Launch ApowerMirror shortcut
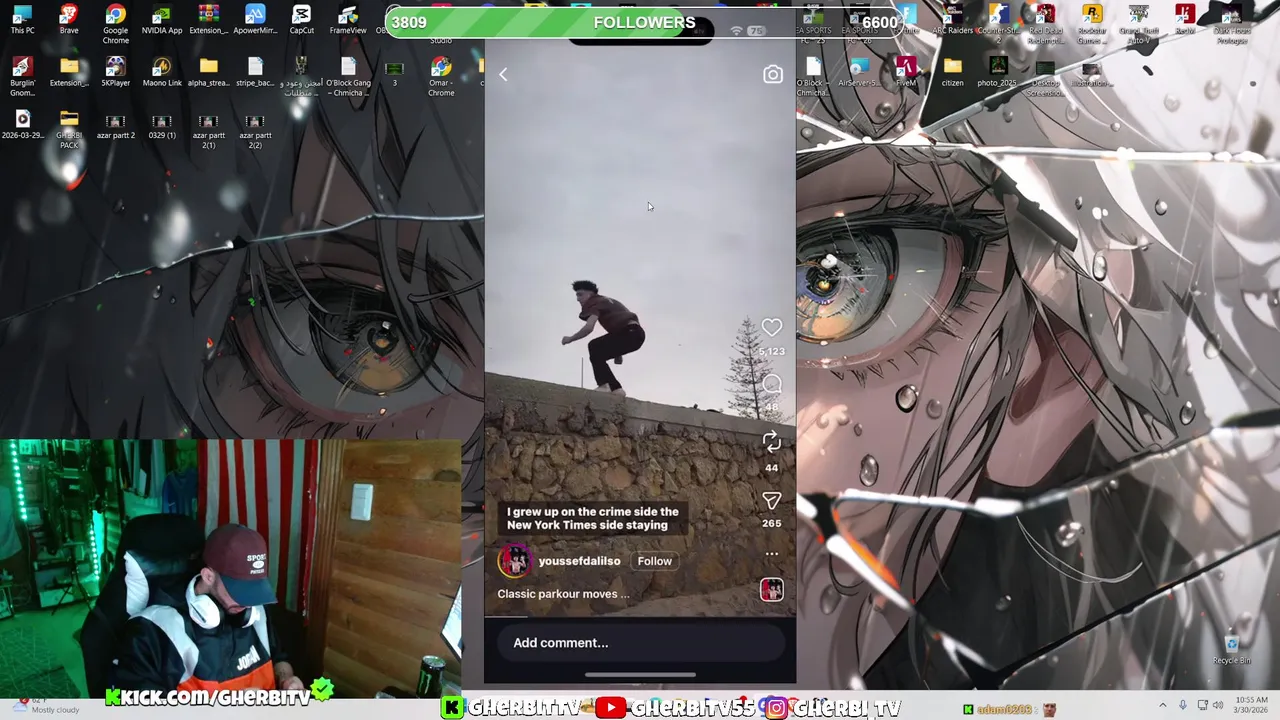Screen dimensions: 1280x720 255,19
